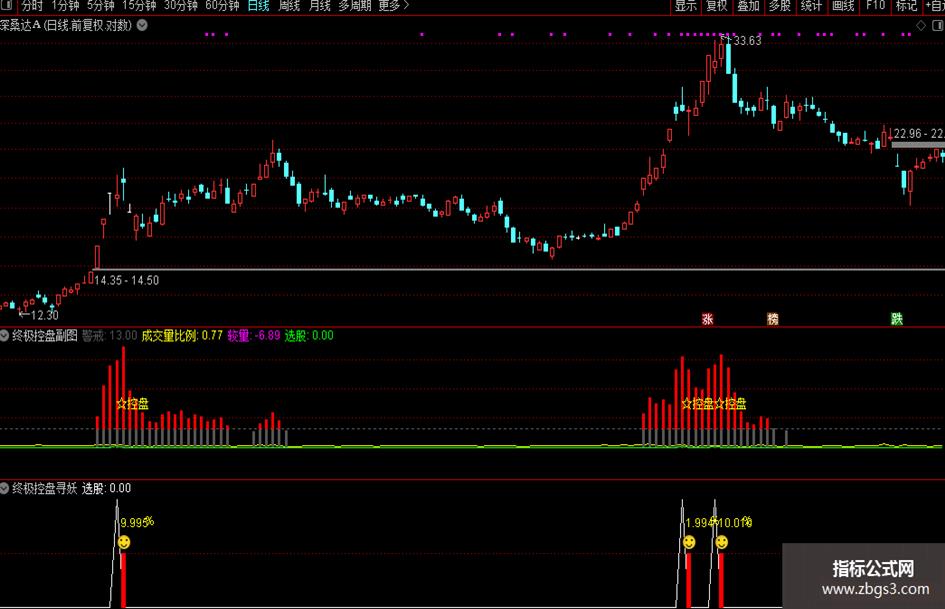Image resolution: width=945 pixels, height=609 pixels.
Task: Click the smiley signal labeled 1.994%
Action: [689, 542]
